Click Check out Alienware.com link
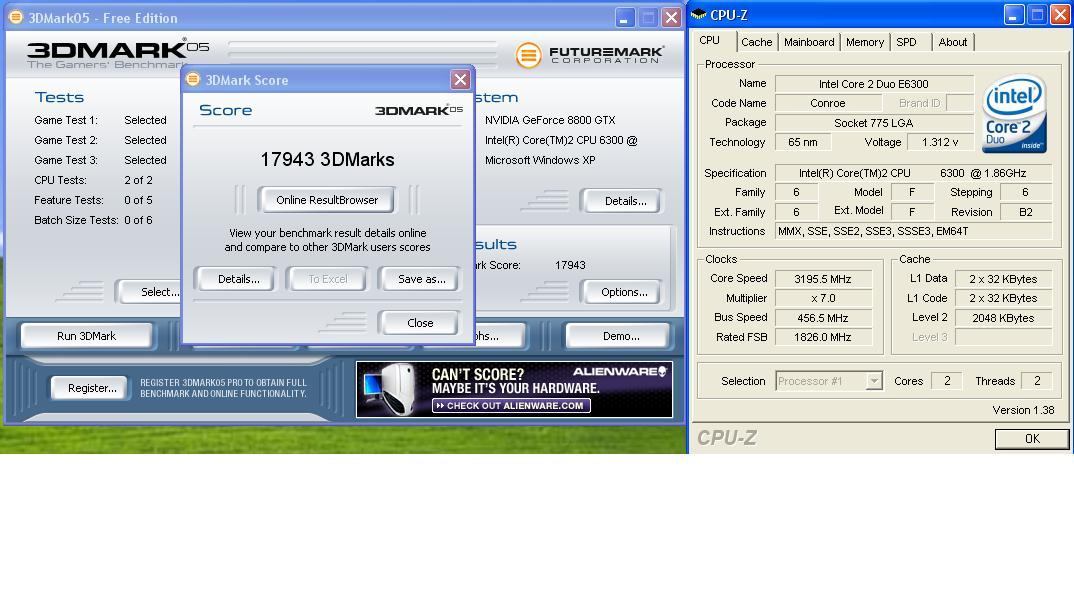Viewport: 1074px width, 600px height. [x=511, y=405]
